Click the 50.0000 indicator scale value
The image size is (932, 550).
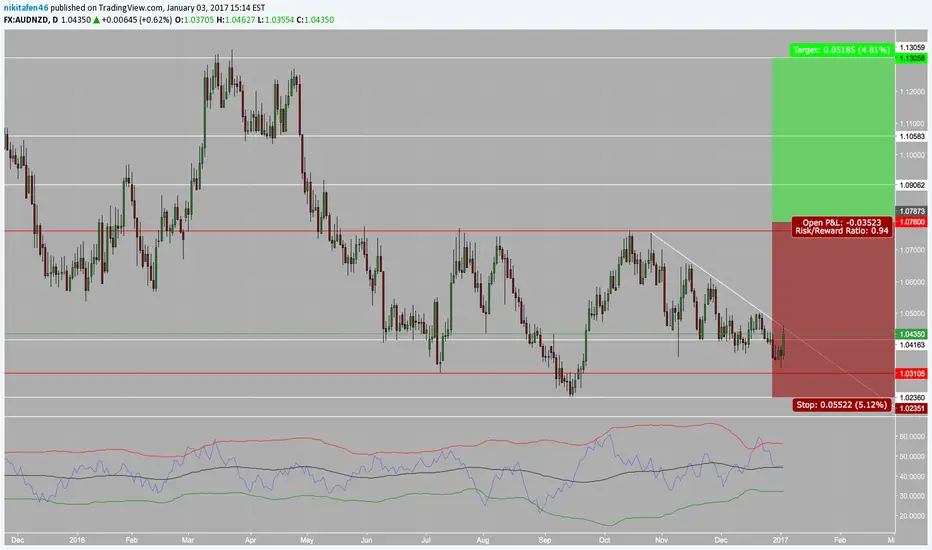click(x=912, y=457)
